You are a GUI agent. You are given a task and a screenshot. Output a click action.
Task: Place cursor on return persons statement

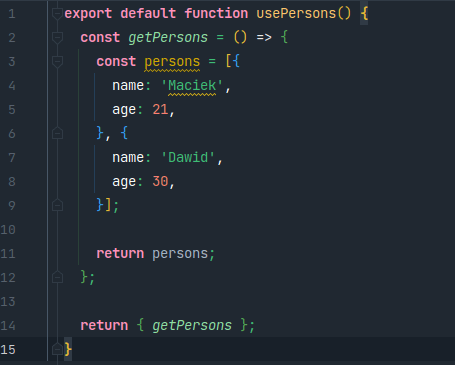pyautogui.click(x=156, y=254)
